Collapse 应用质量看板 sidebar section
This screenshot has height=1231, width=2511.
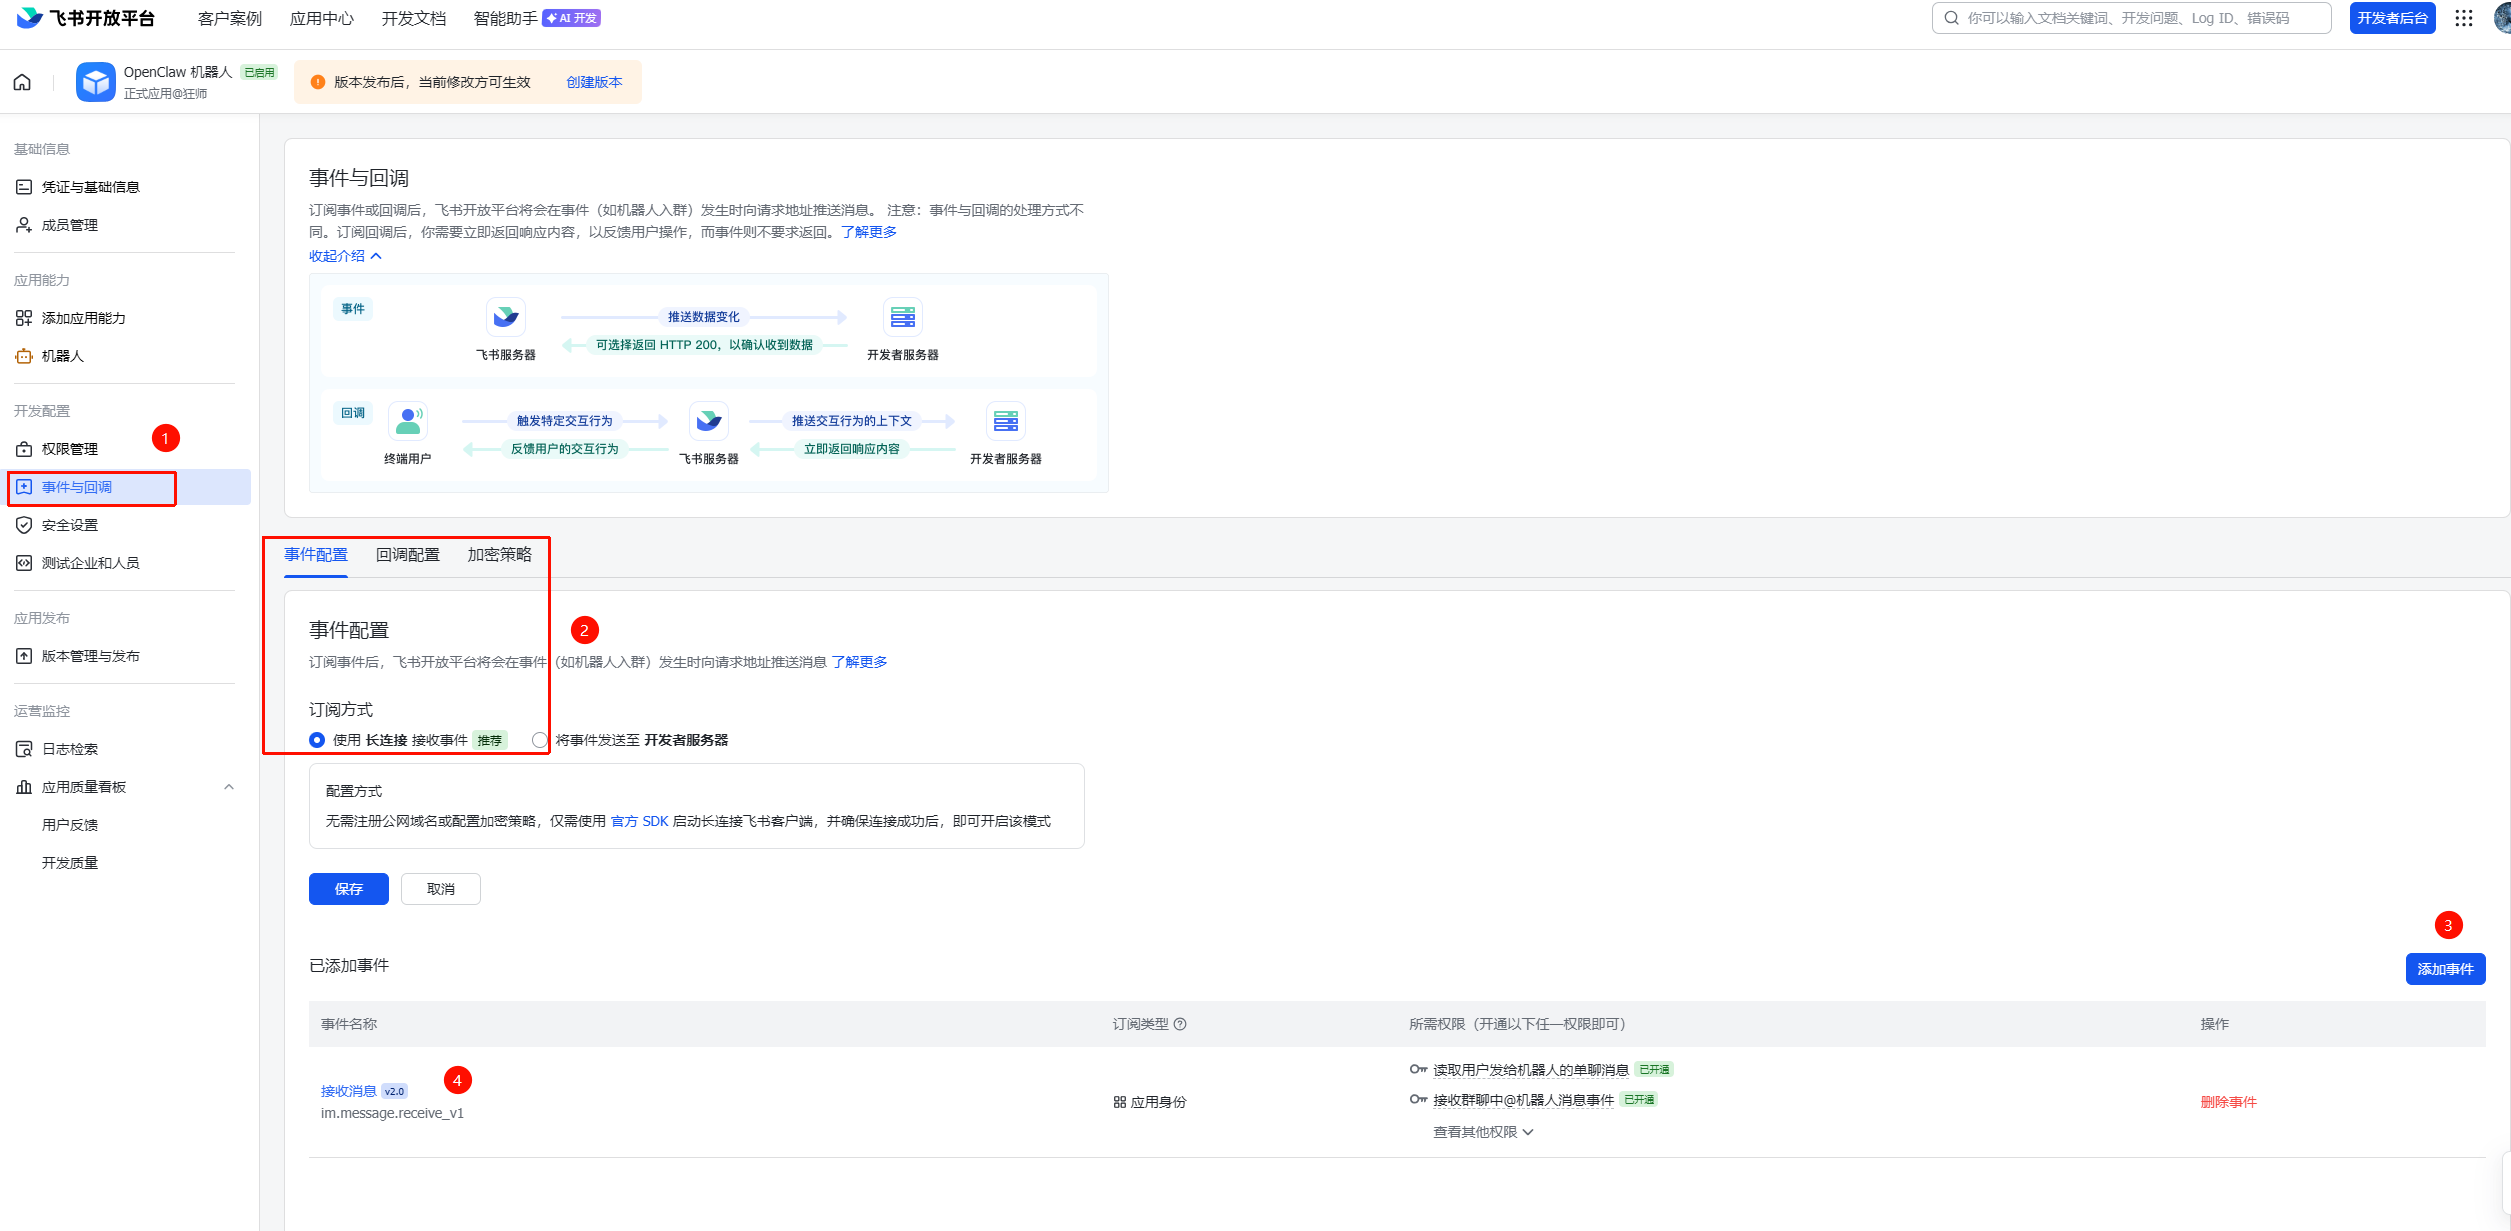tap(229, 787)
